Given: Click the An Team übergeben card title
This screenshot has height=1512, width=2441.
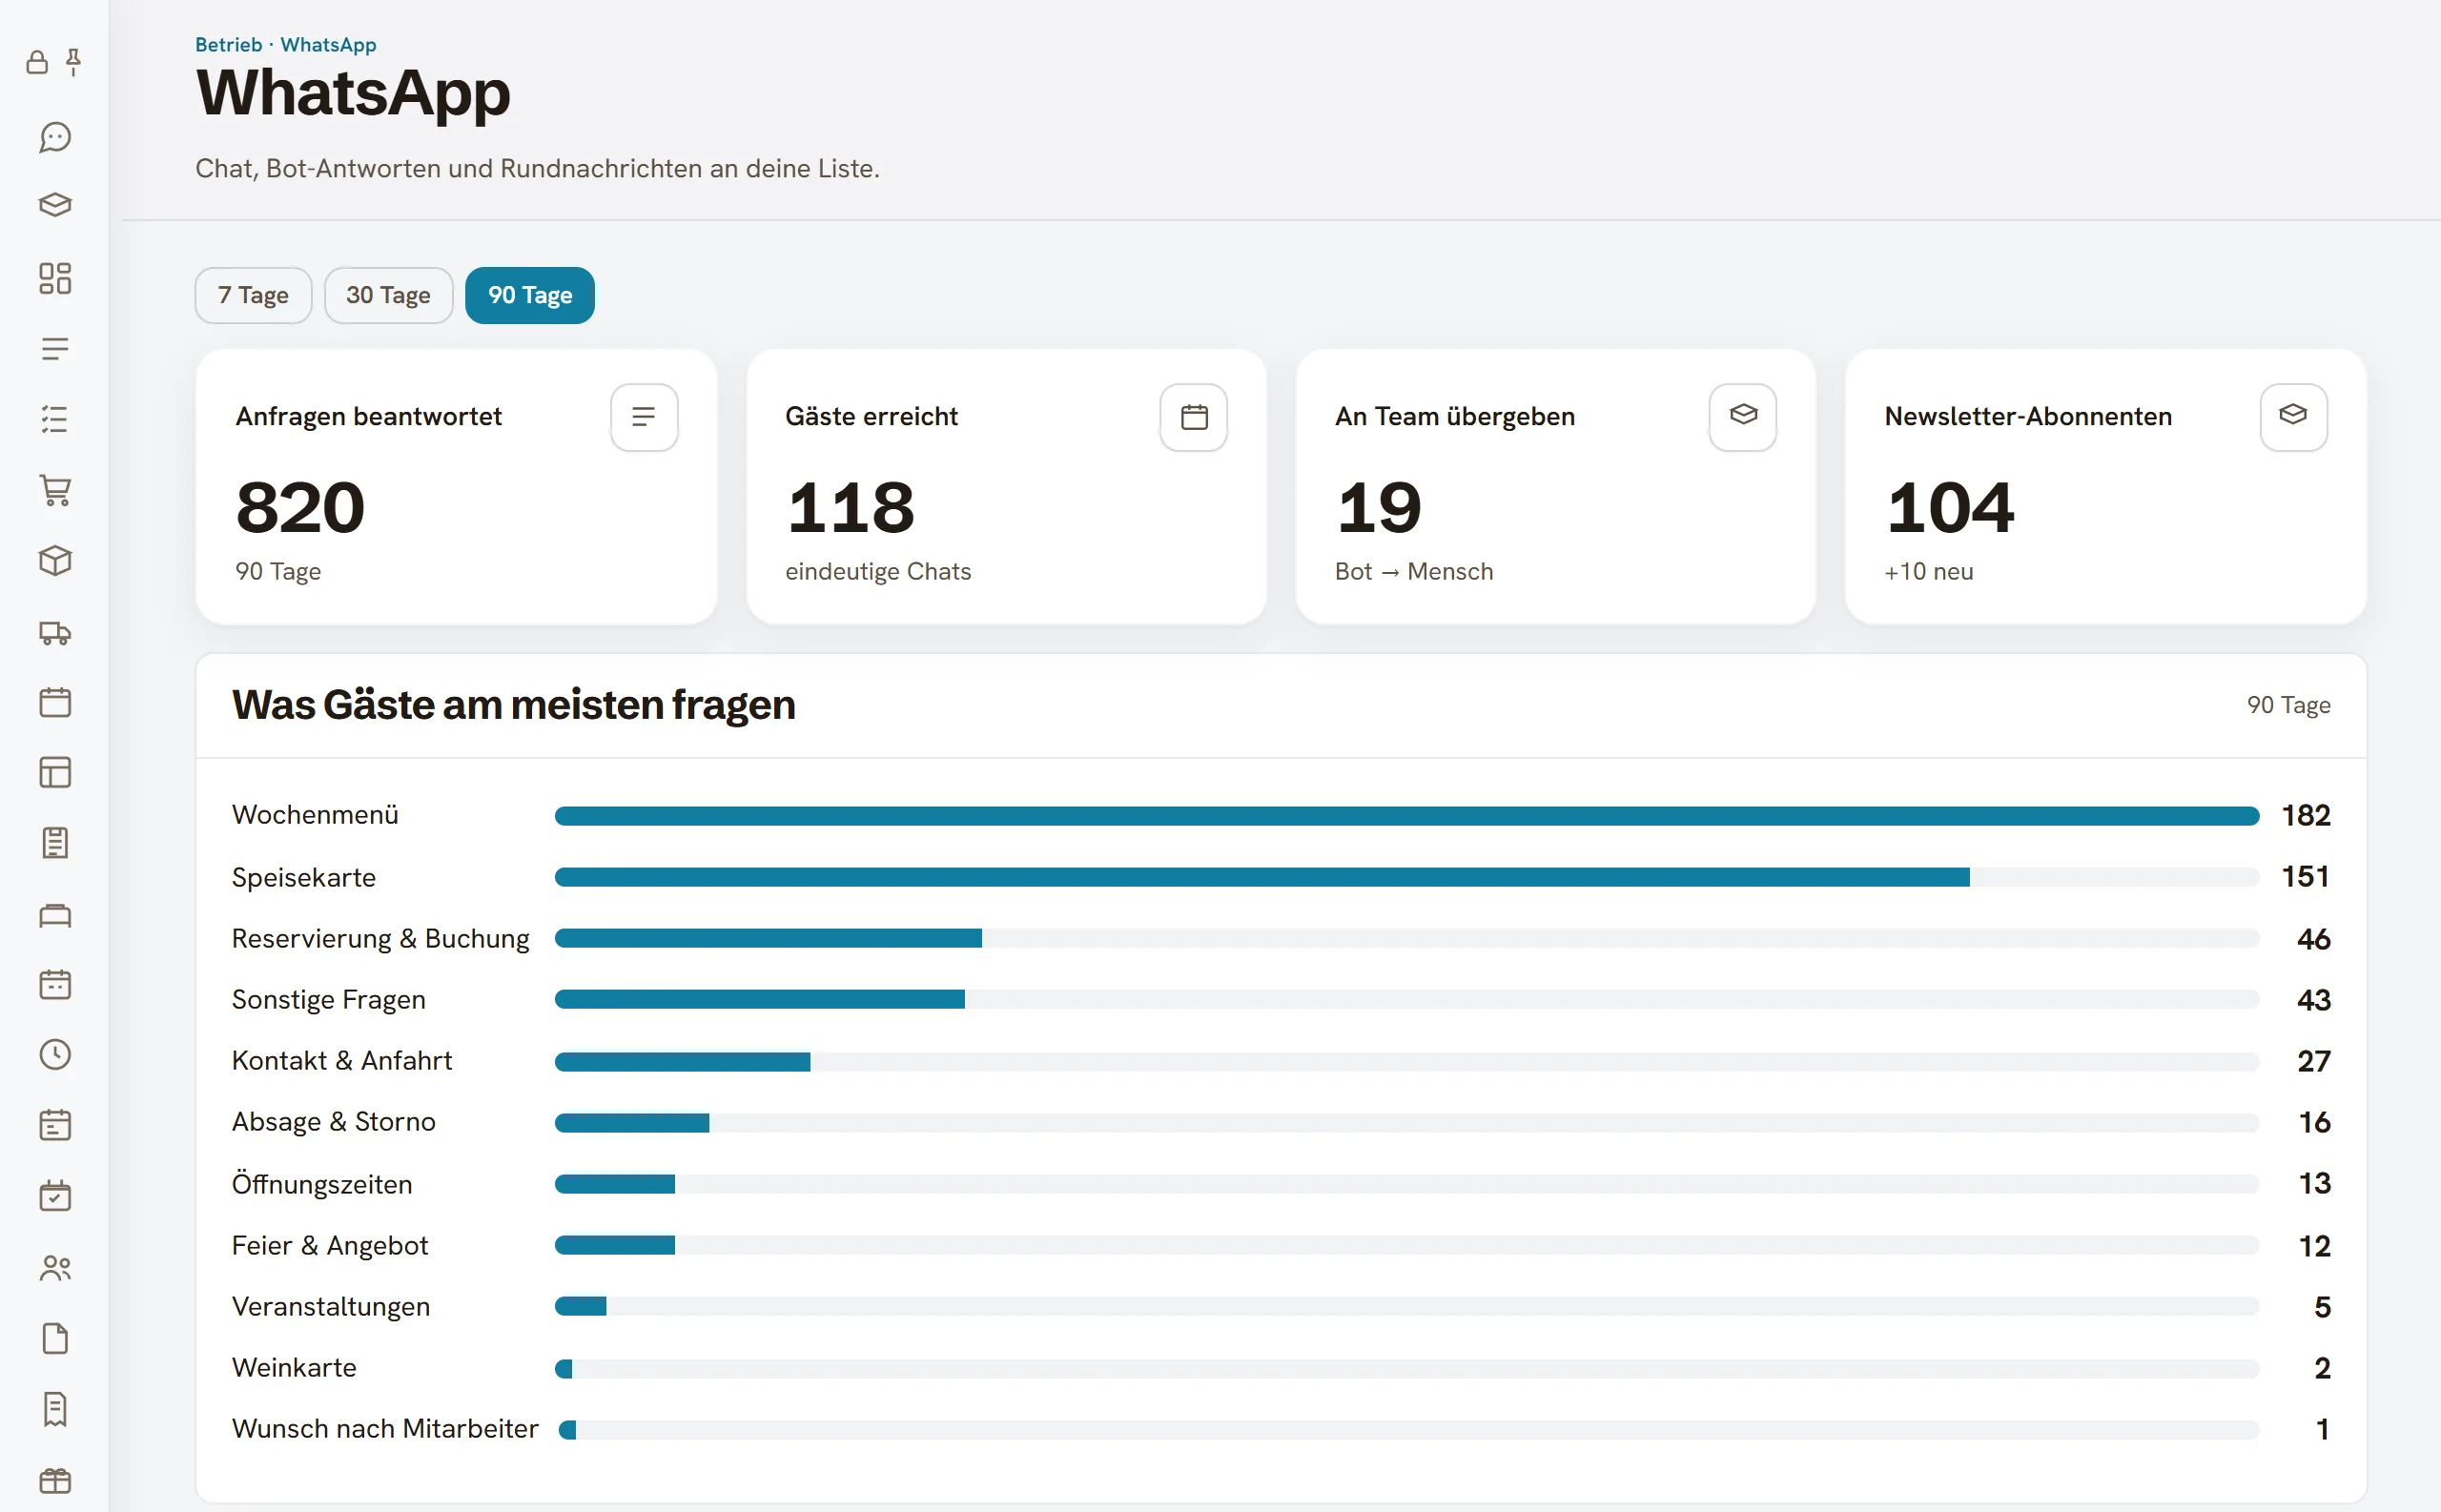Looking at the screenshot, I should point(1455,416).
